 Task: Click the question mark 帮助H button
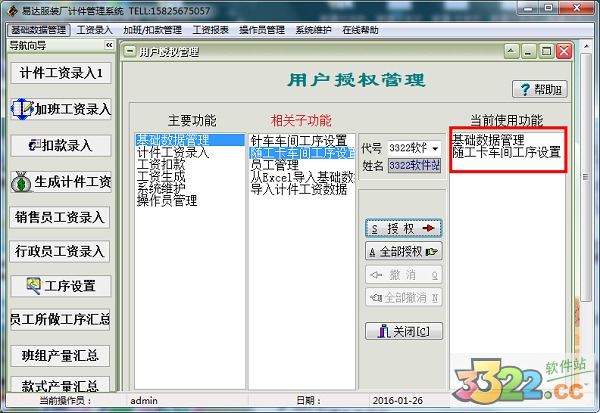tap(540, 90)
